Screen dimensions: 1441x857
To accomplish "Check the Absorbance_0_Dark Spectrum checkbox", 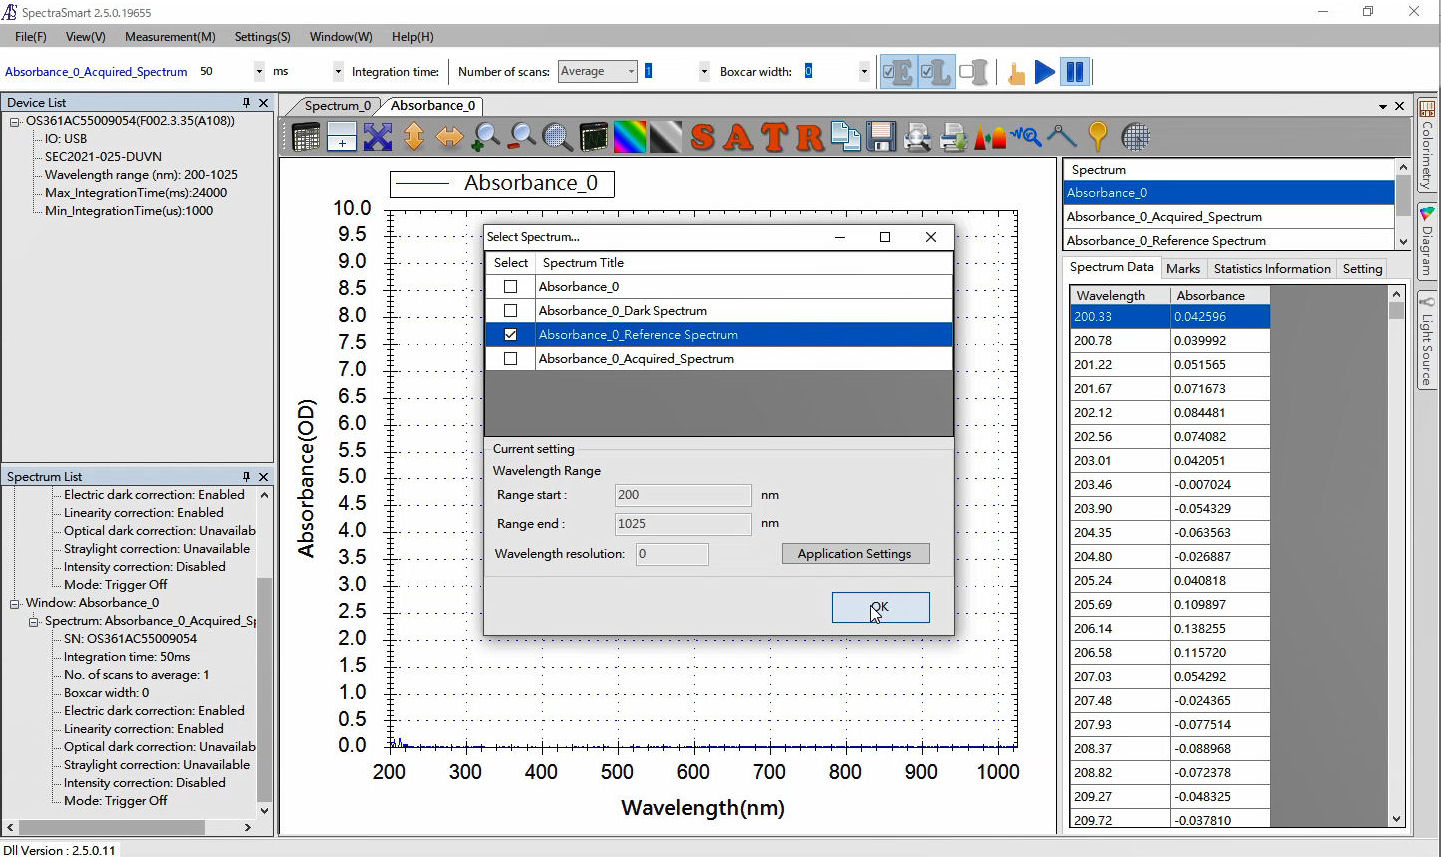I will [511, 311].
